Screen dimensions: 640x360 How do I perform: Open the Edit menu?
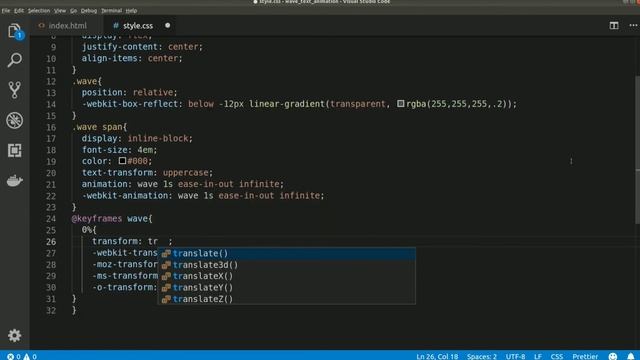coord(19,11)
